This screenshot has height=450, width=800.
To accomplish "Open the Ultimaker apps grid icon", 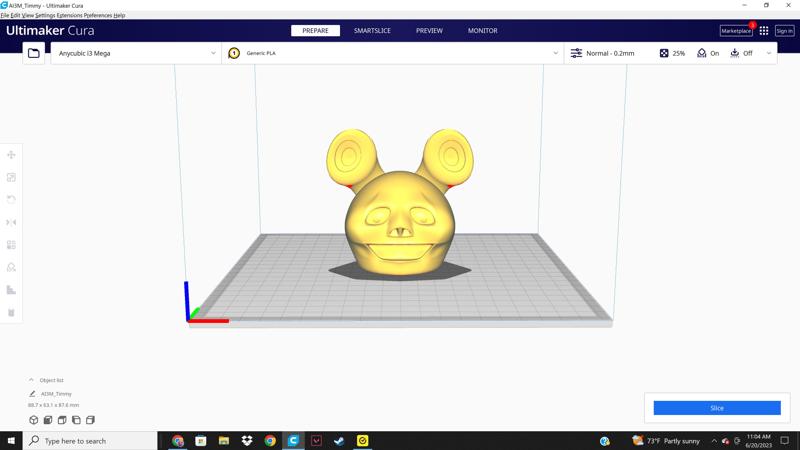I will (764, 31).
